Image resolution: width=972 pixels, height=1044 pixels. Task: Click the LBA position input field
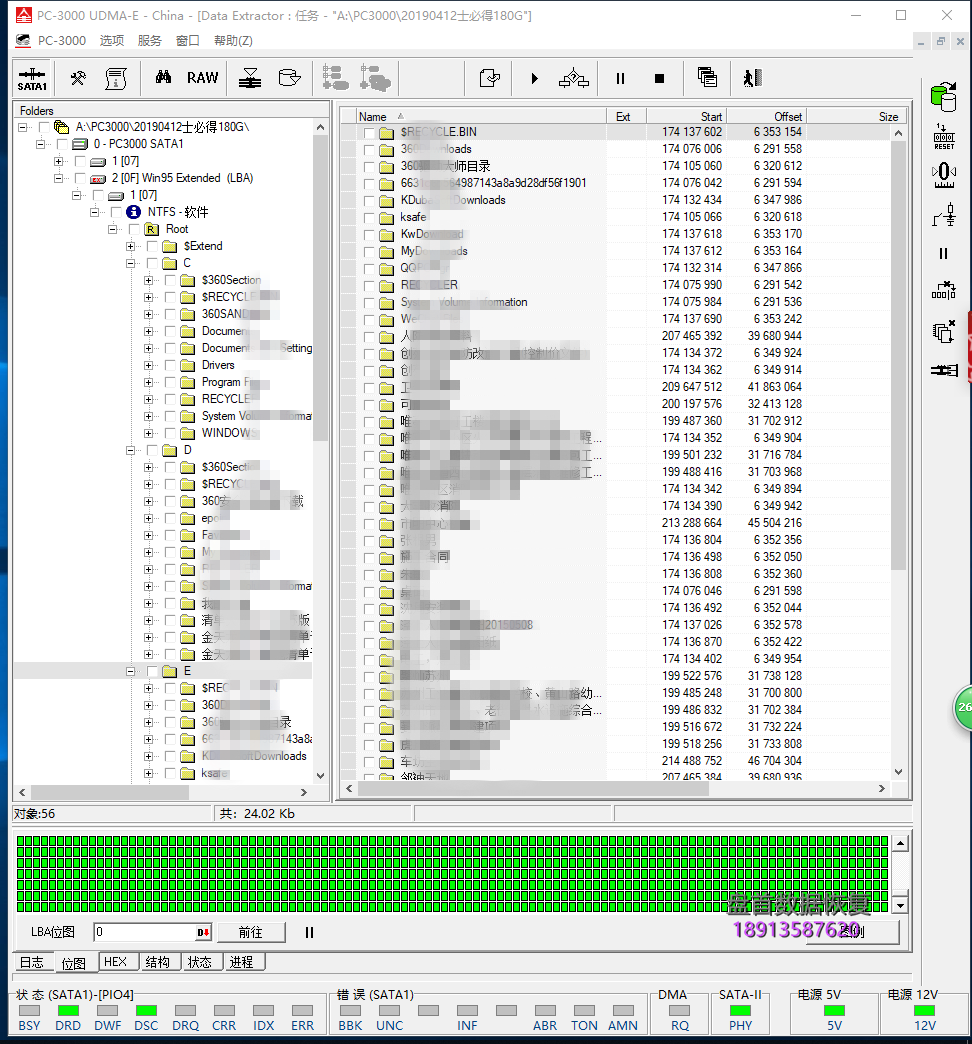point(152,932)
